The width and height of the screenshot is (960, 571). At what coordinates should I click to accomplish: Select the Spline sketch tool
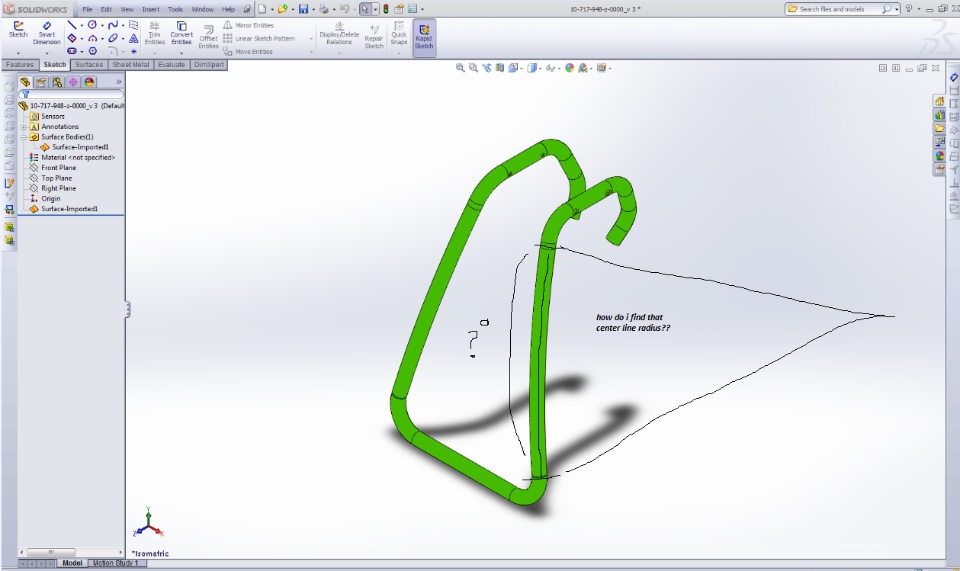click(113, 25)
